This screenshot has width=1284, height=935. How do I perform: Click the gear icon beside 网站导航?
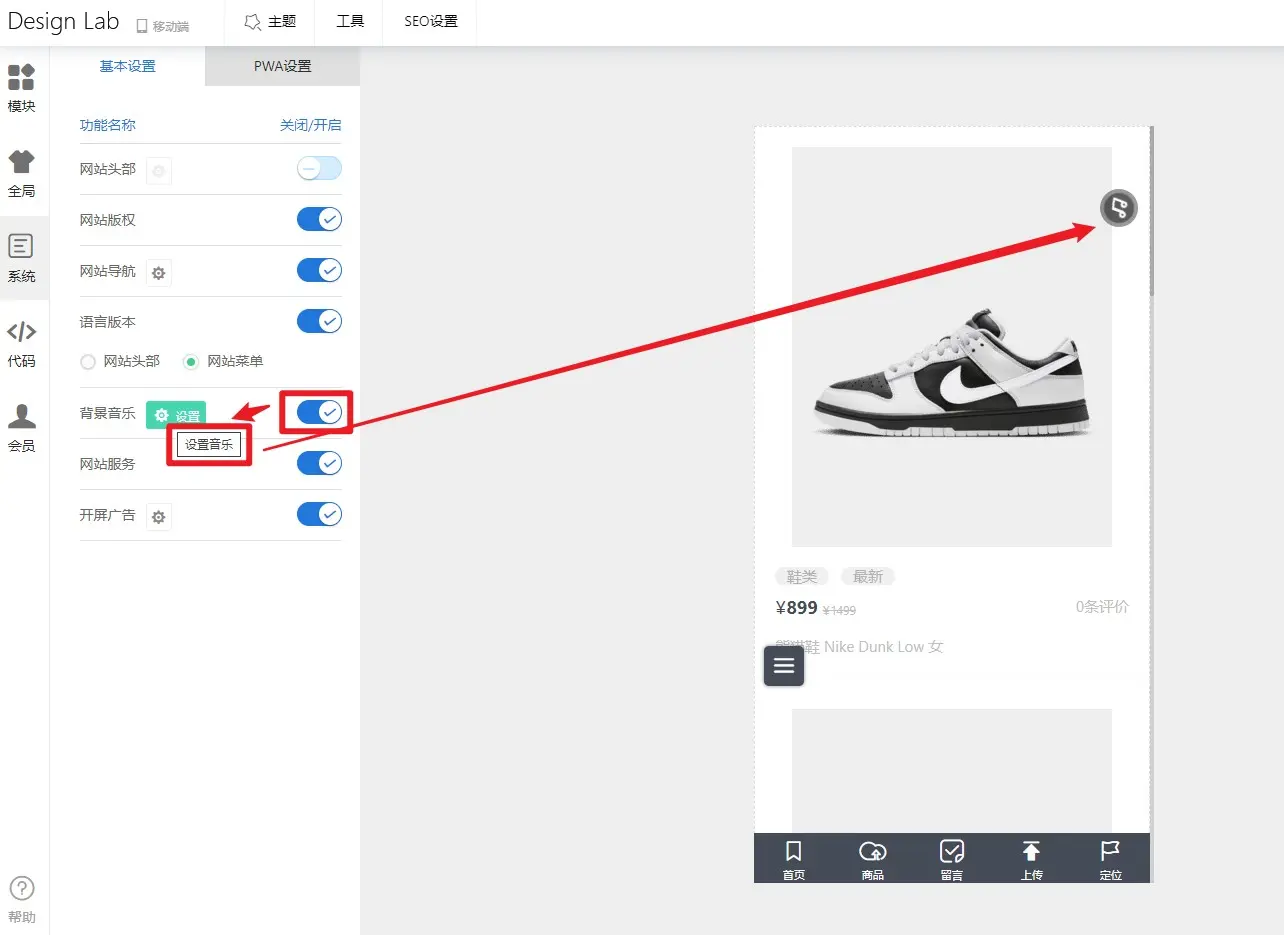tap(159, 272)
